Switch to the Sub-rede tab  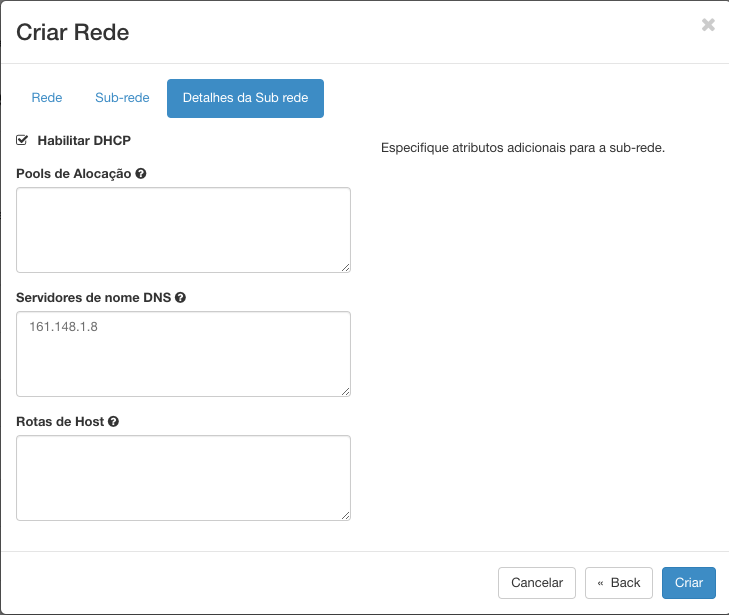click(x=122, y=98)
